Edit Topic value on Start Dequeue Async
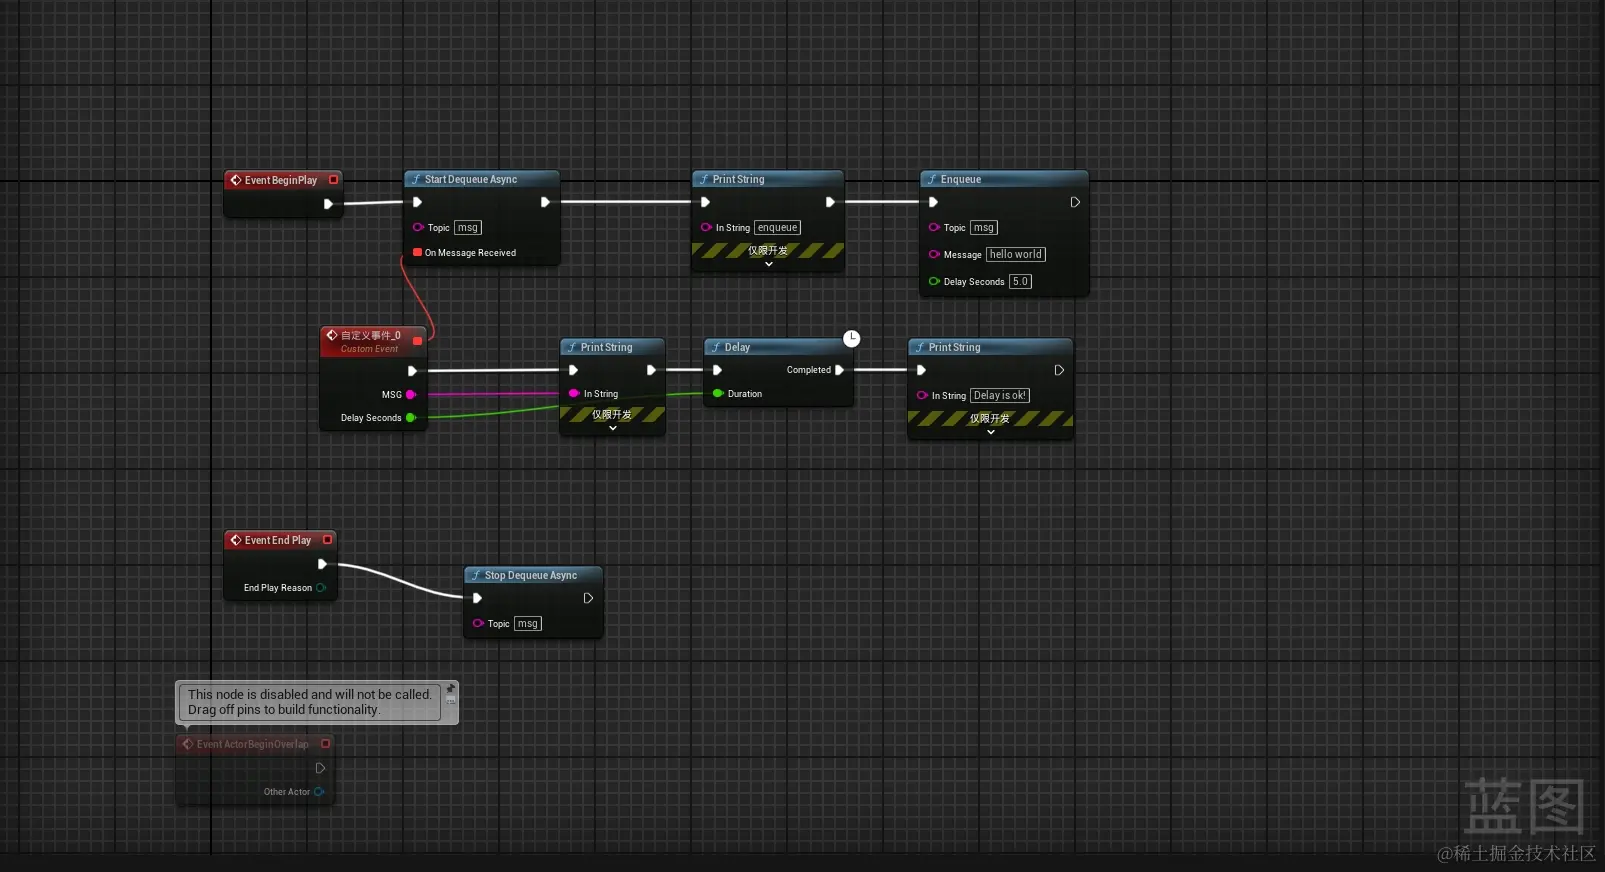Image resolution: width=1605 pixels, height=872 pixels. click(468, 227)
